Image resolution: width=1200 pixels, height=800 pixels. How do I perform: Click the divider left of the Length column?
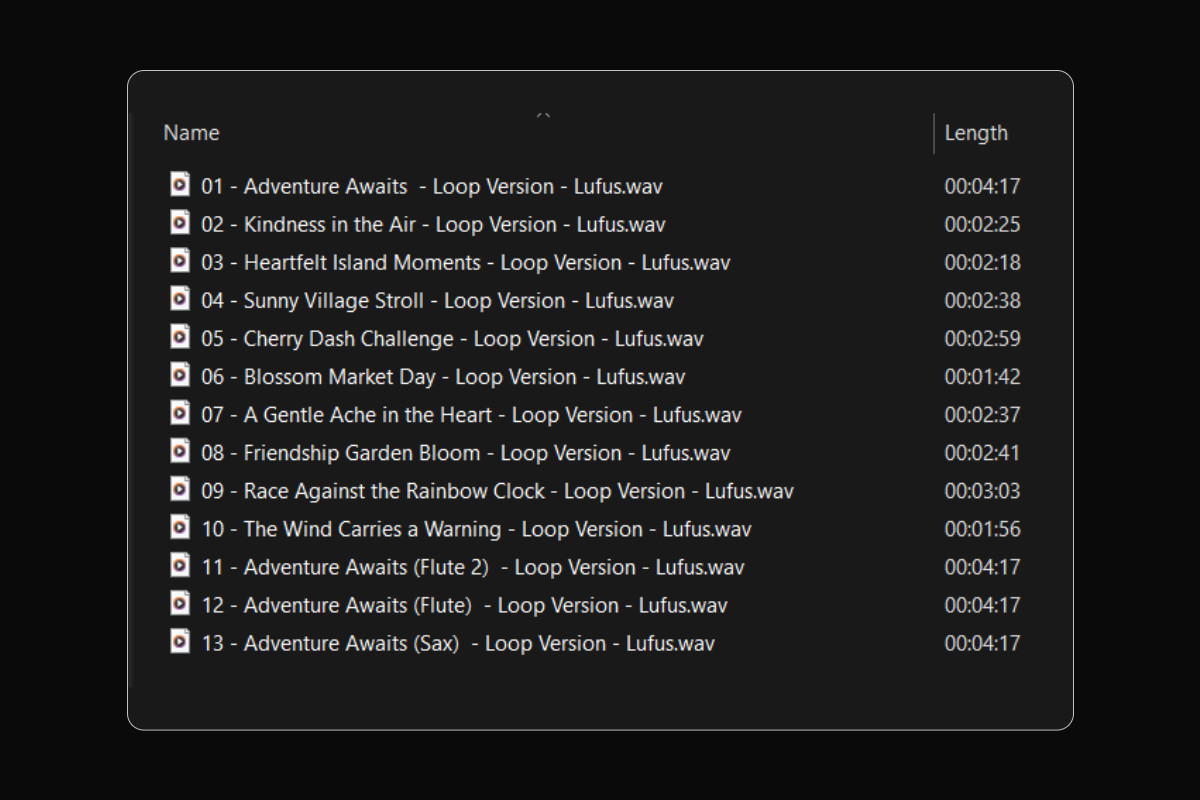pos(934,133)
